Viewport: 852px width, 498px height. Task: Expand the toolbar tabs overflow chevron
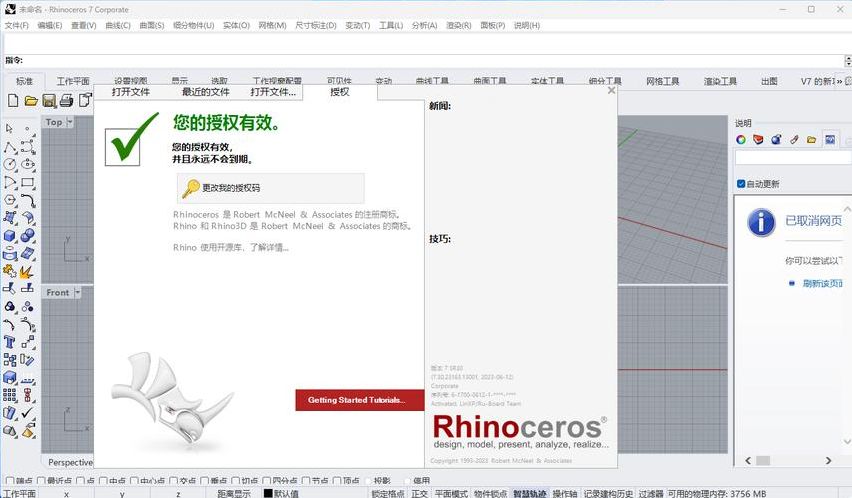click(x=839, y=81)
